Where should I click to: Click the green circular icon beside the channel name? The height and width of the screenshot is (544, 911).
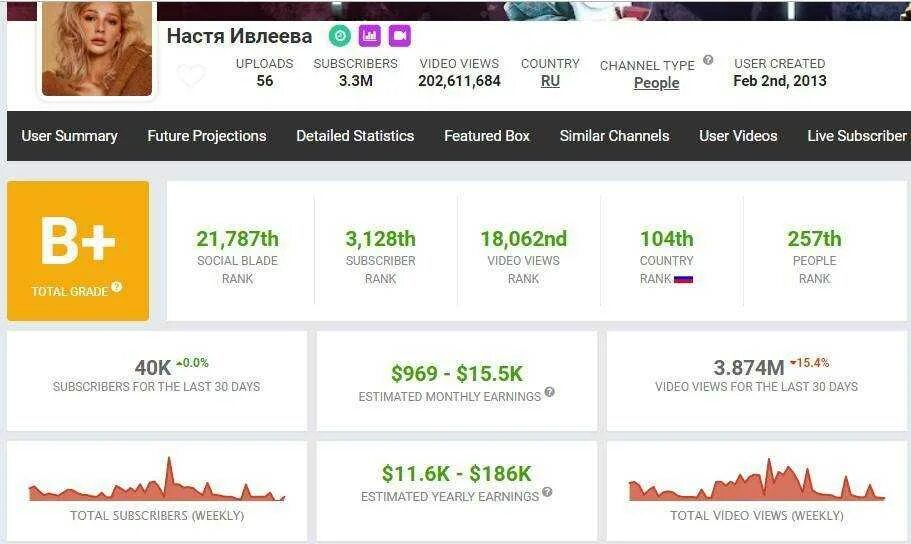click(x=340, y=36)
